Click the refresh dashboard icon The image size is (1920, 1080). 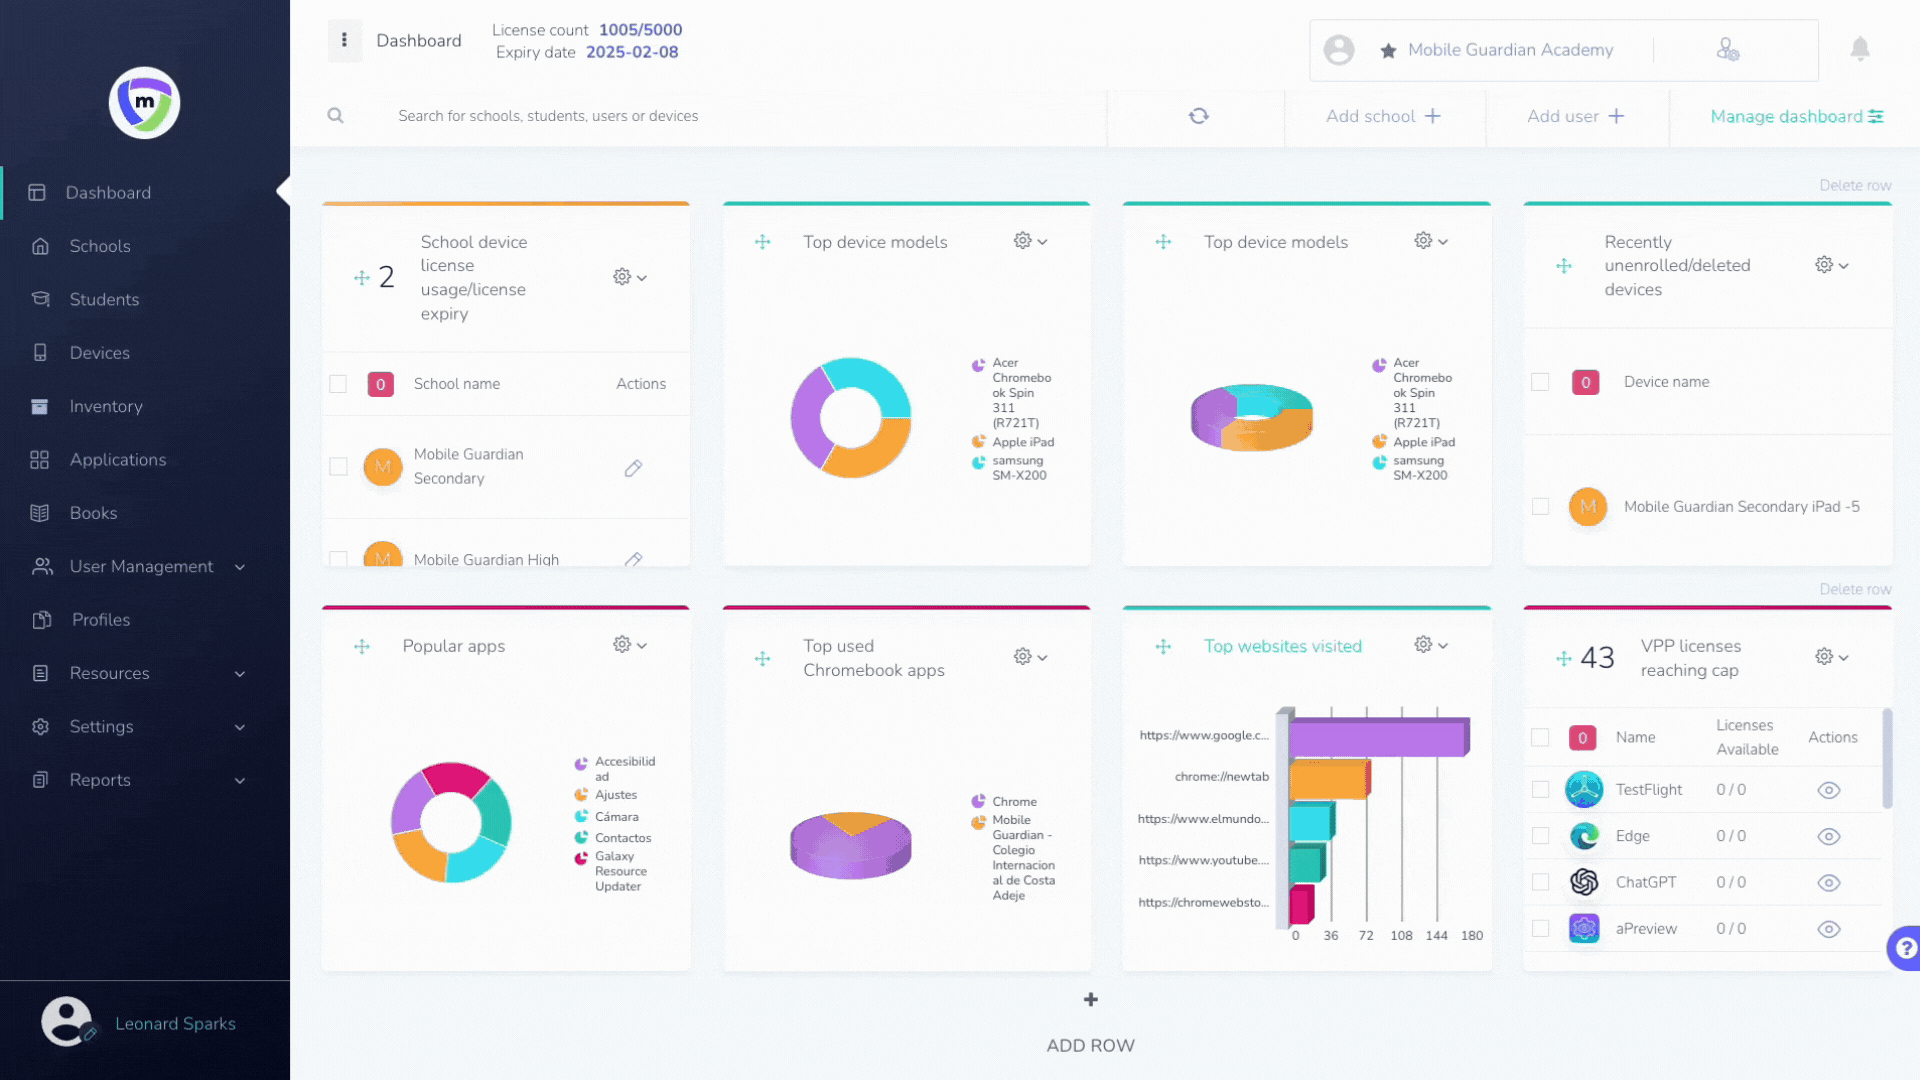[1198, 116]
